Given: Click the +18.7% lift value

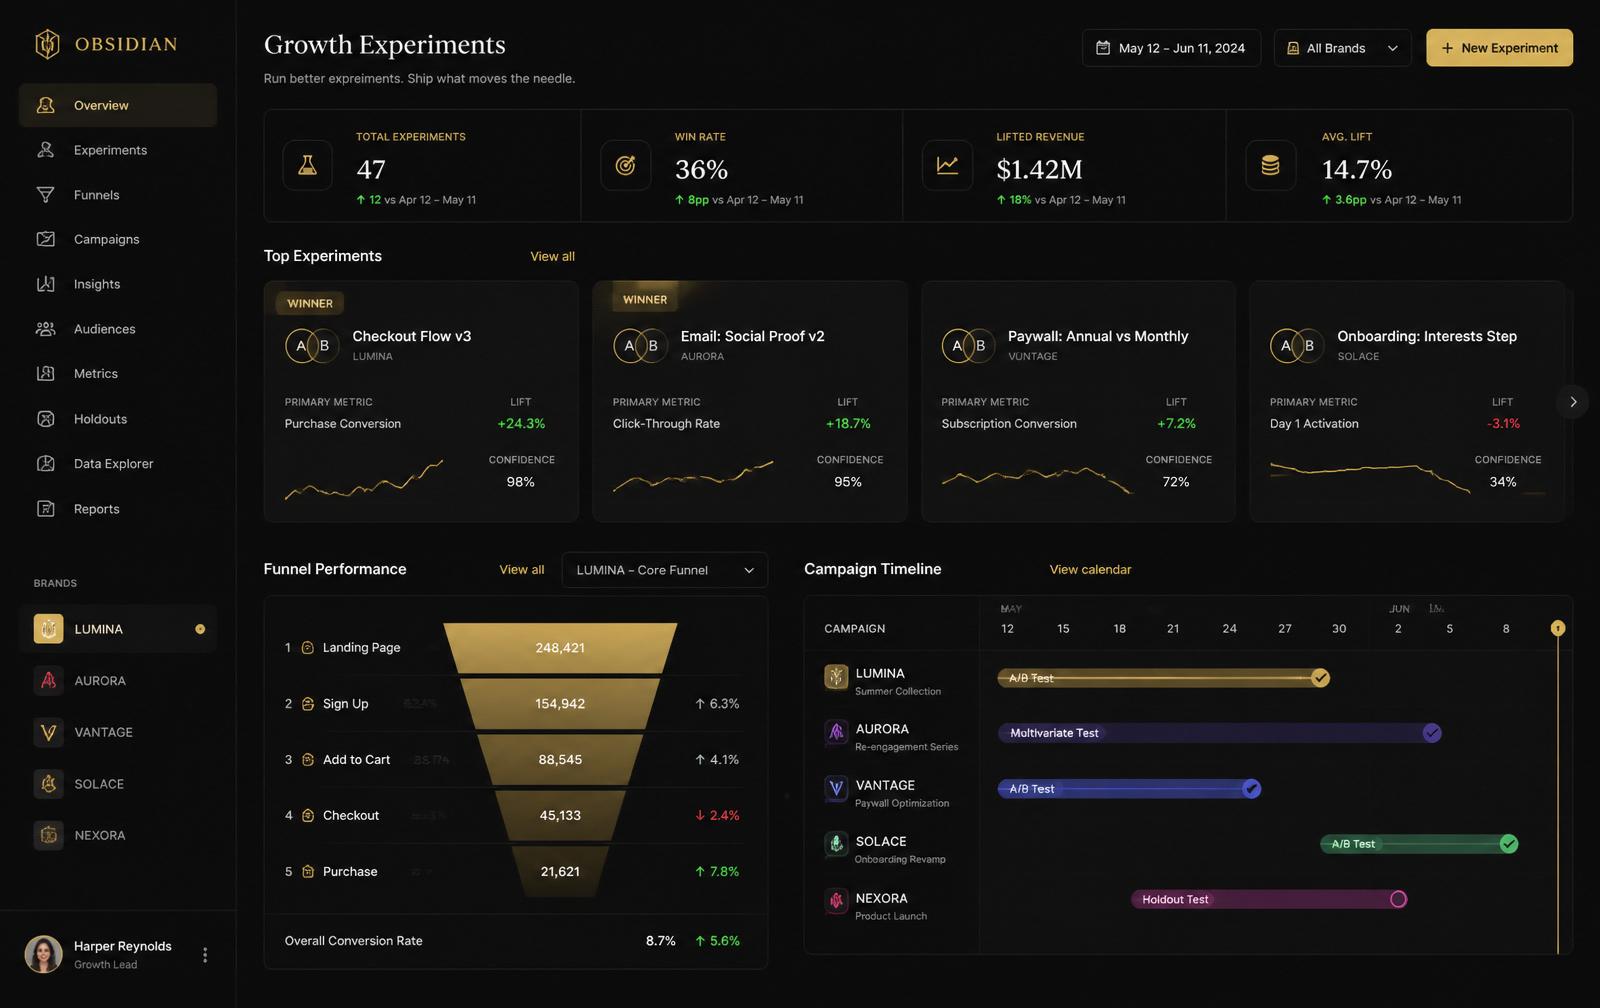Looking at the screenshot, I should [x=848, y=424].
